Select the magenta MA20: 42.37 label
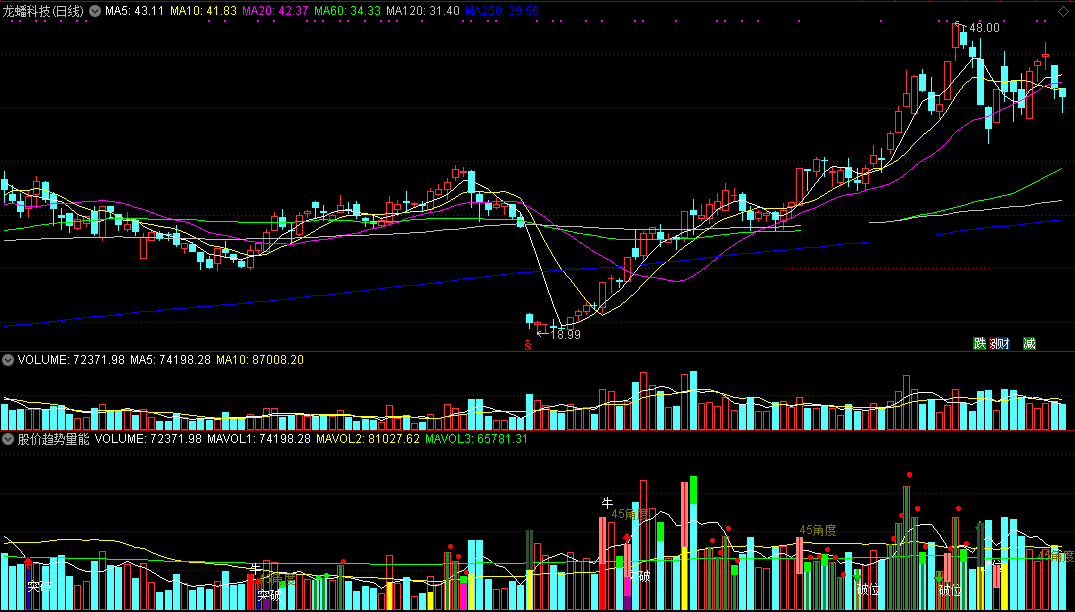1075x612 pixels. pos(277,11)
